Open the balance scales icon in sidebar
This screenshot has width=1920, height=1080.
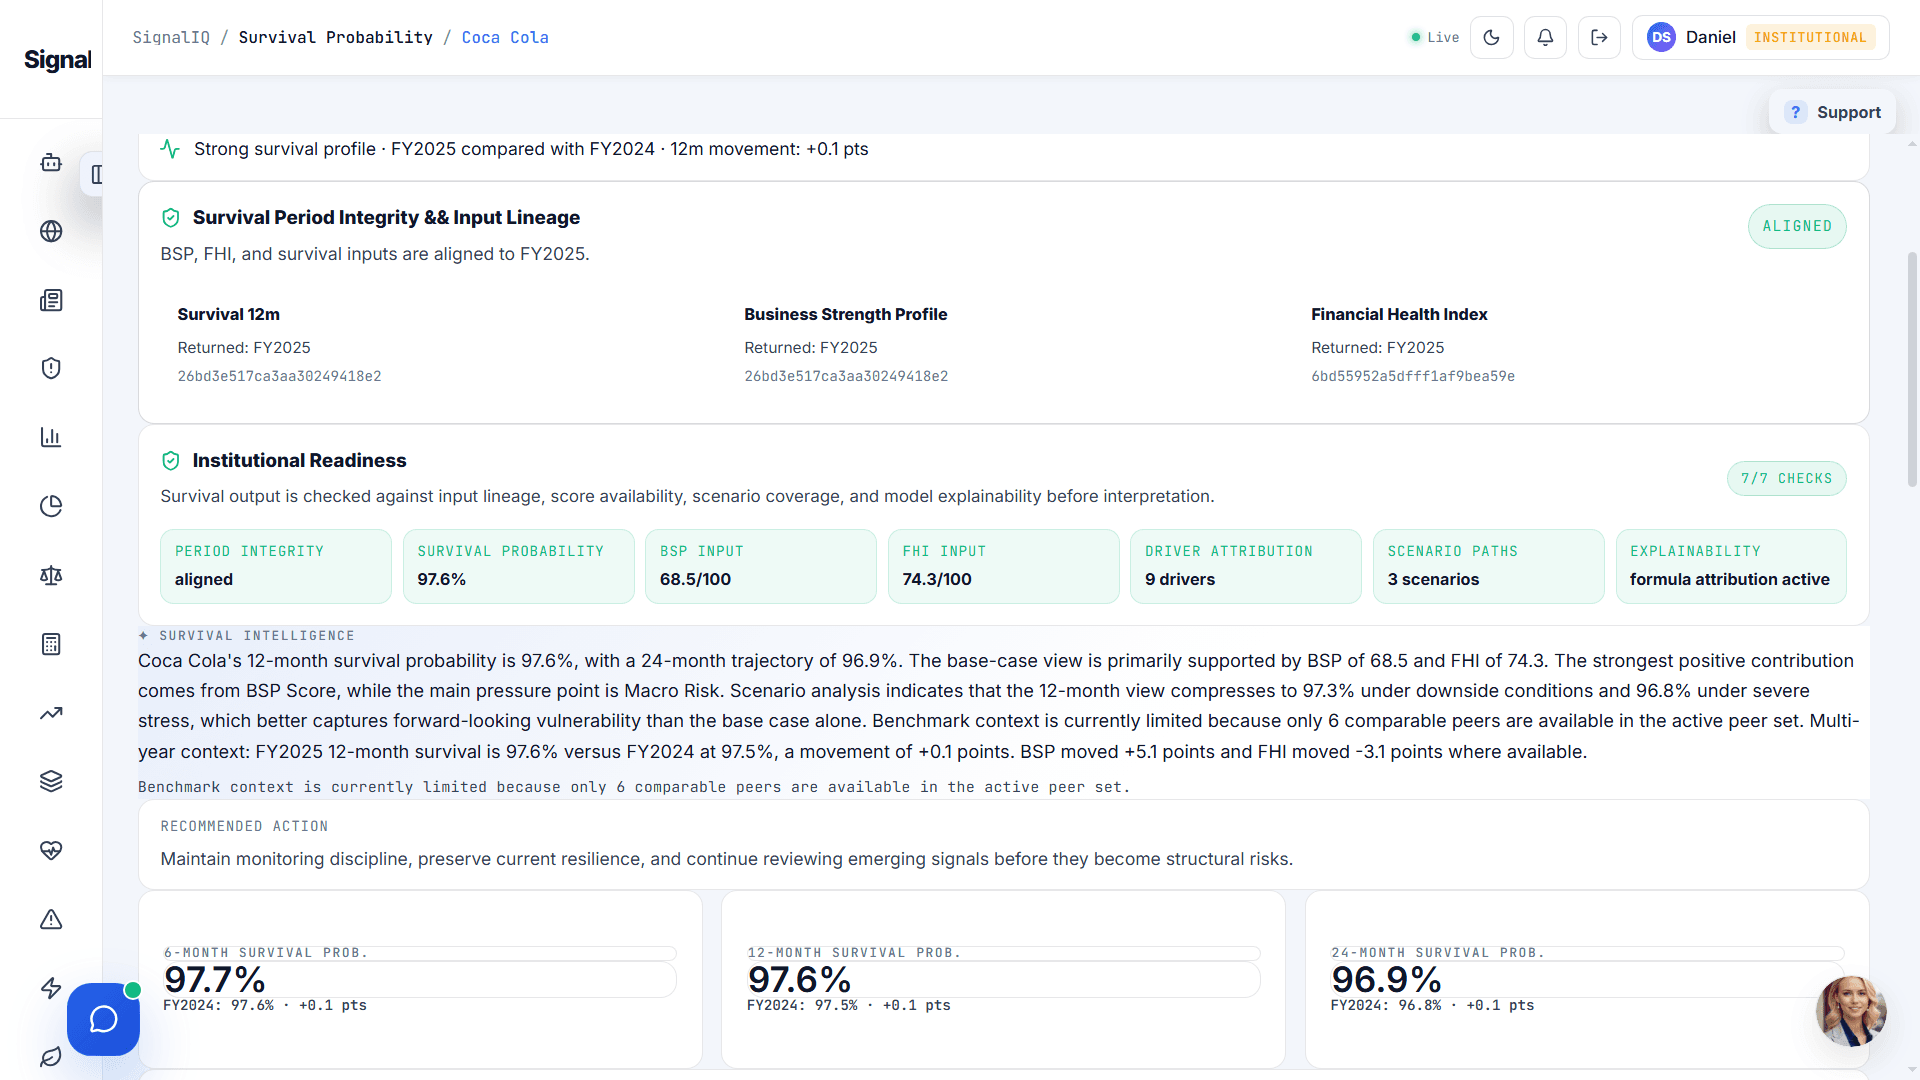coord(51,575)
